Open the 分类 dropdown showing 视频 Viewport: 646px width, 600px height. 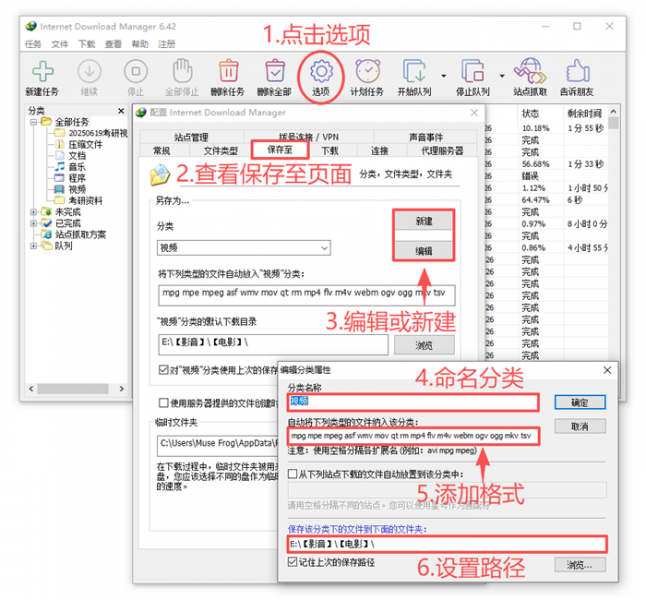(244, 248)
